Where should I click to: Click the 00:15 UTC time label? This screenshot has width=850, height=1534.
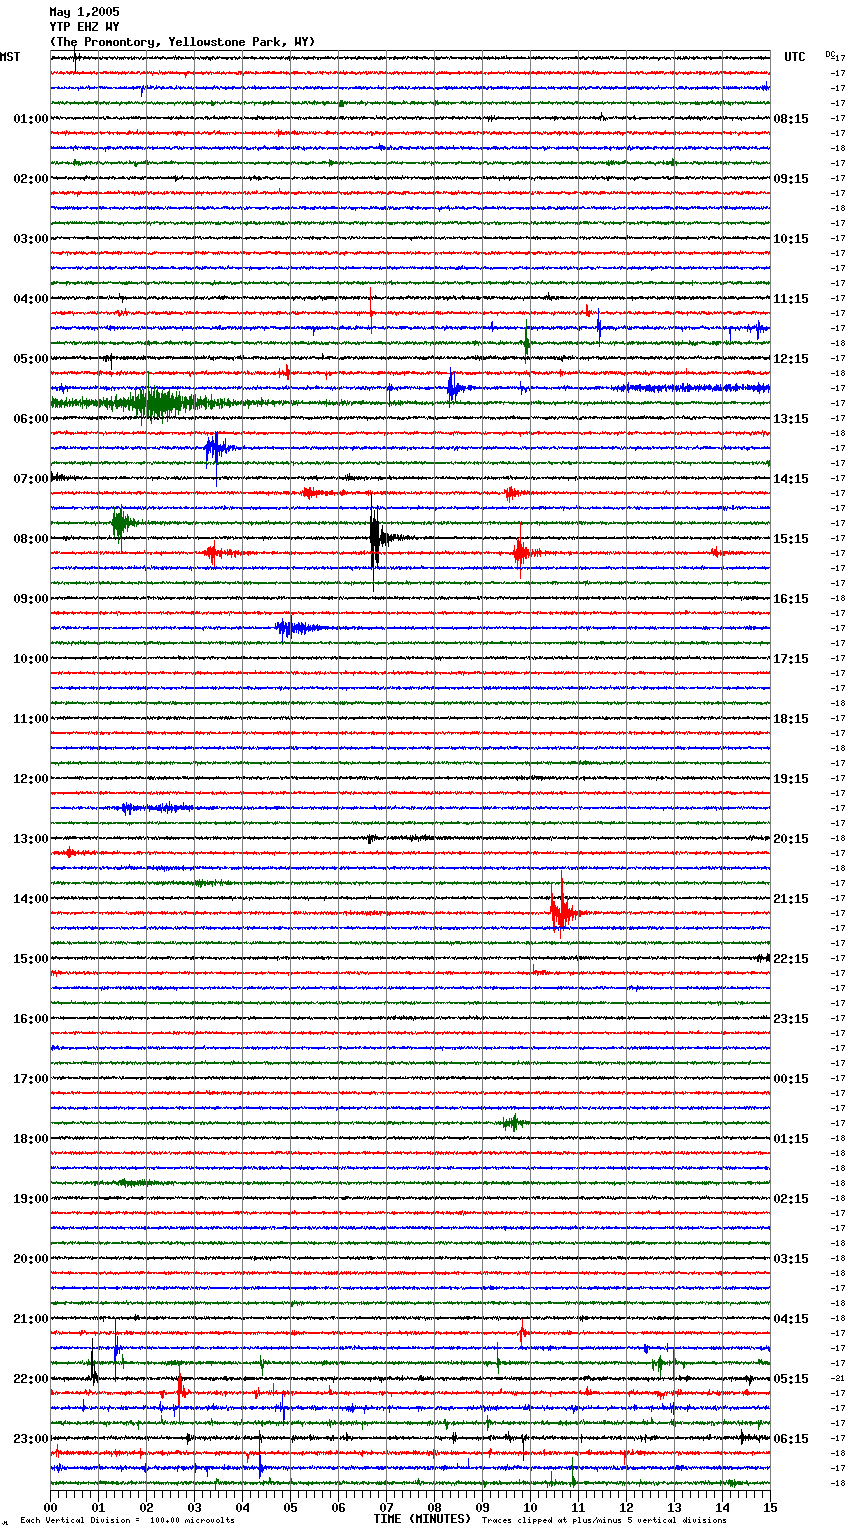click(x=791, y=1079)
